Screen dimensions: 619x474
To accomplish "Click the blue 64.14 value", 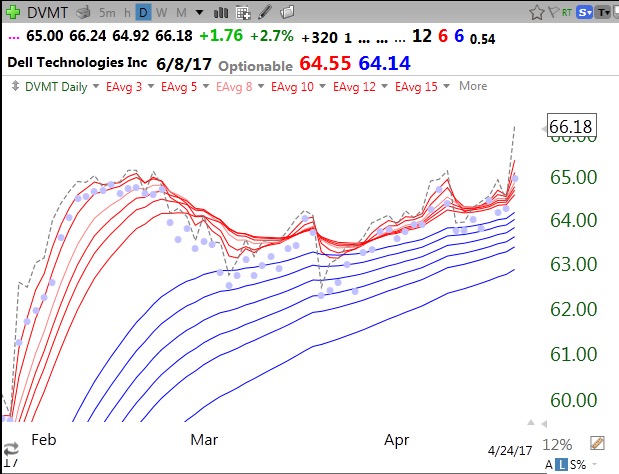I will (385, 63).
